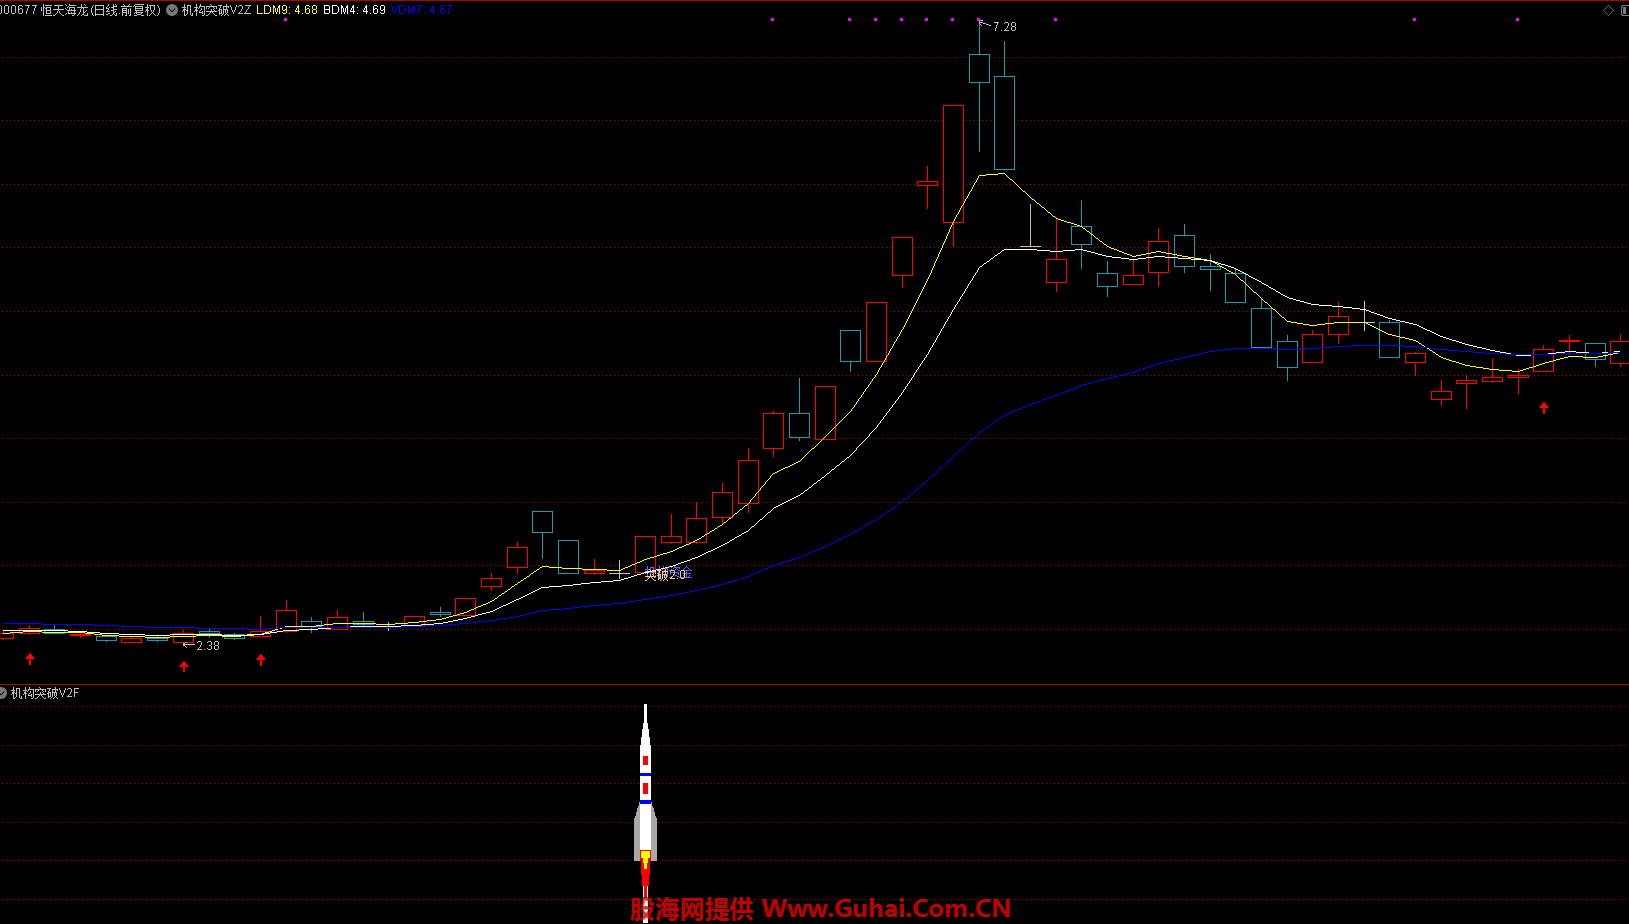
Task: Click the 7.28 high price label
Action: pyautogui.click(x=1004, y=27)
